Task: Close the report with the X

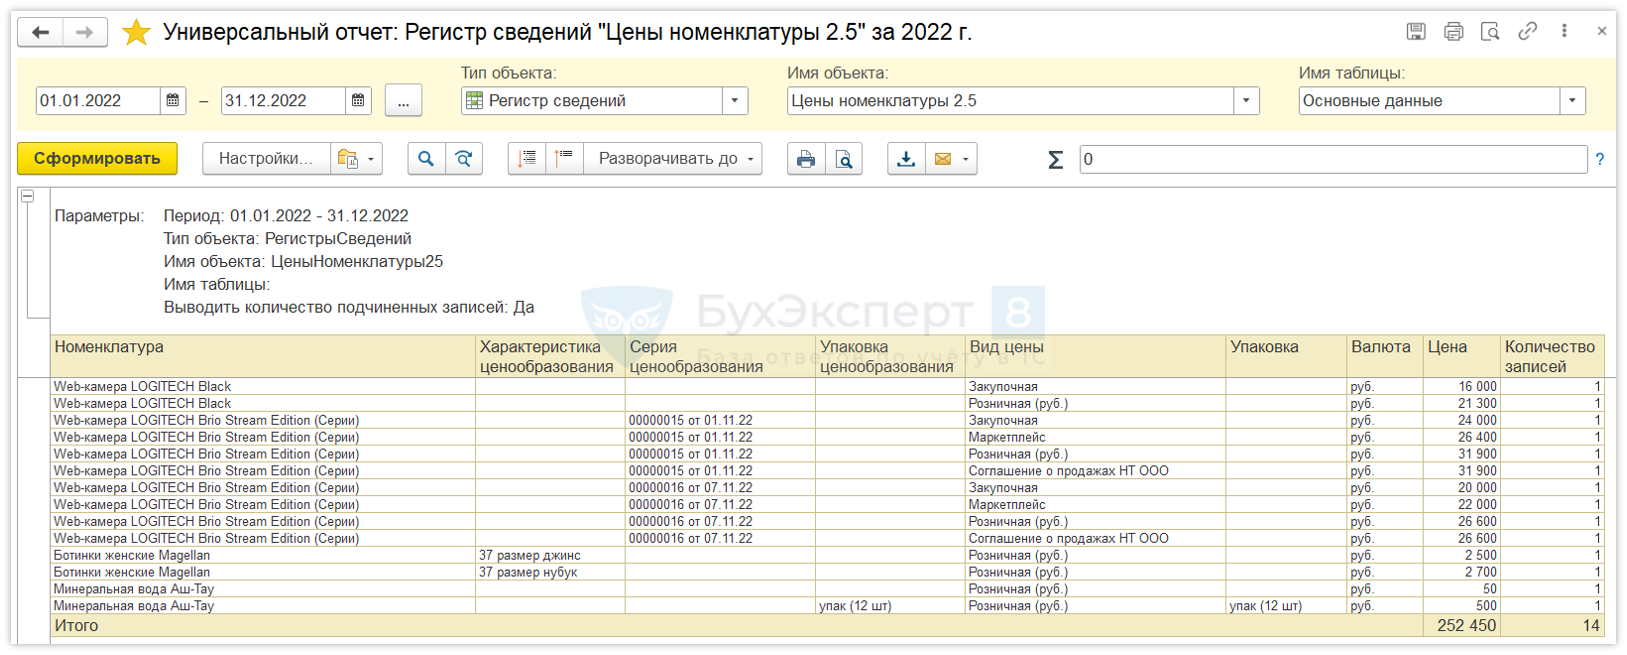Action: point(1601,31)
